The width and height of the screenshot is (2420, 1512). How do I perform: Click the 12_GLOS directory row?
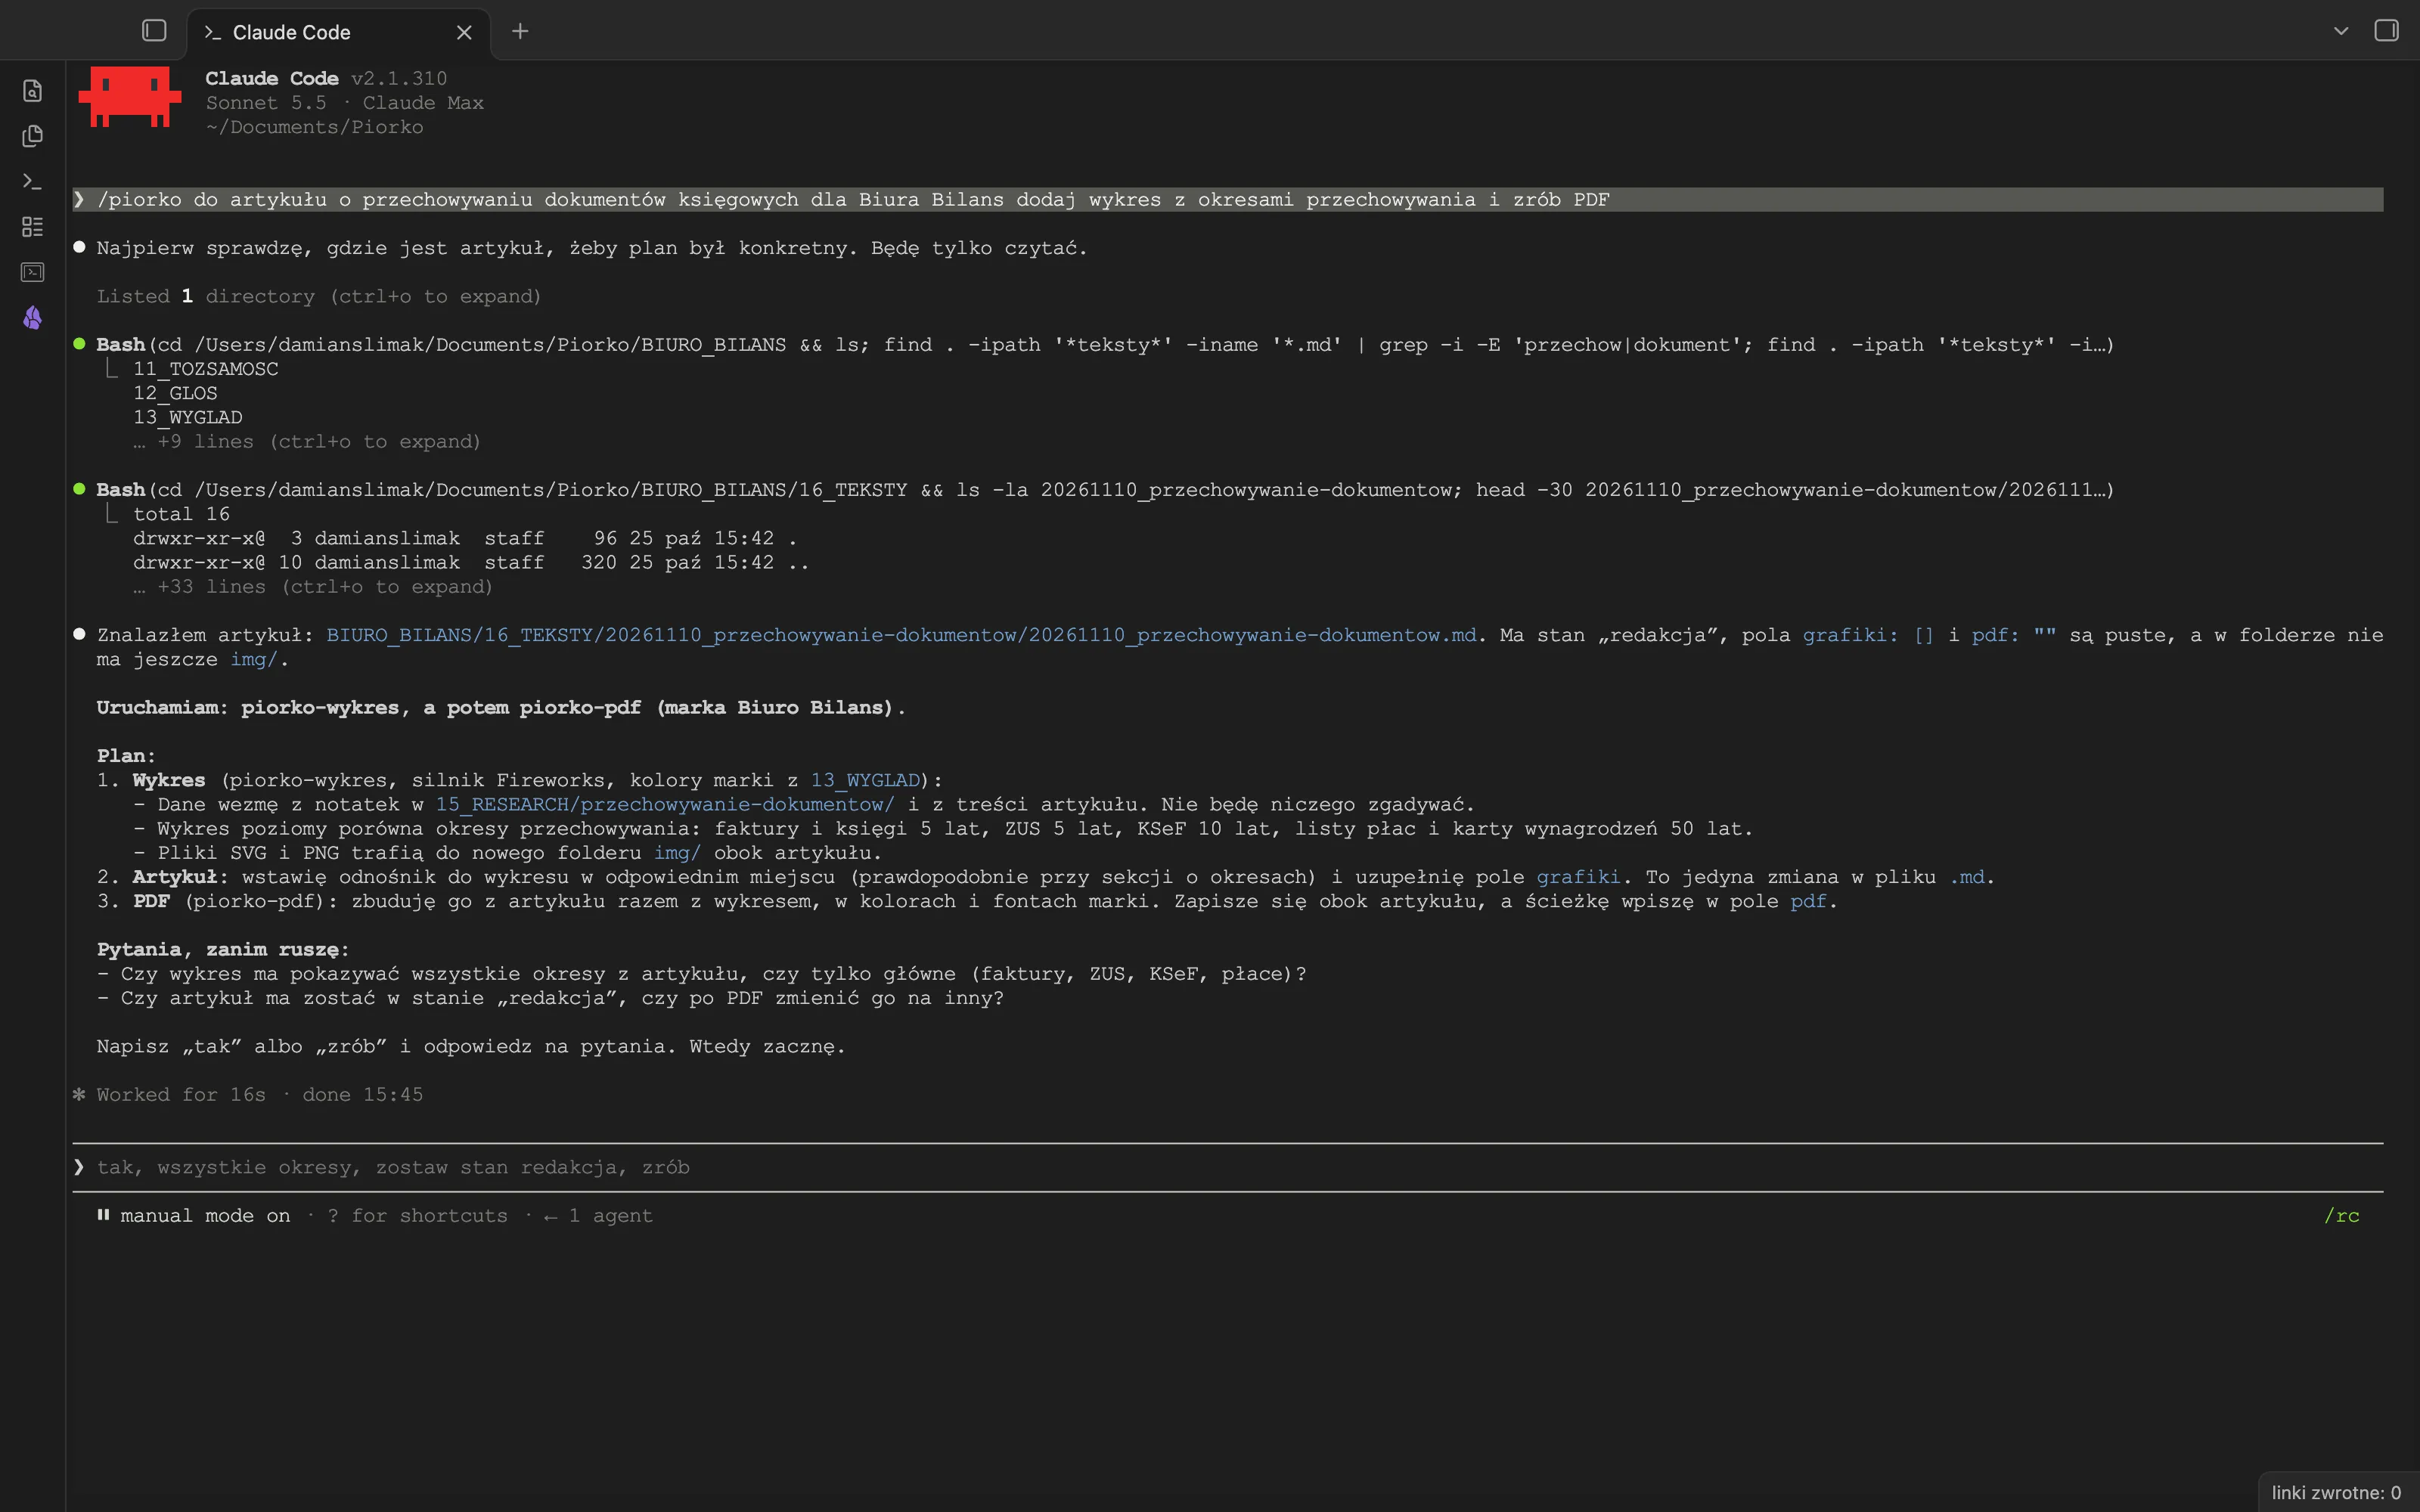pyautogui.click(x=175, y=393)
